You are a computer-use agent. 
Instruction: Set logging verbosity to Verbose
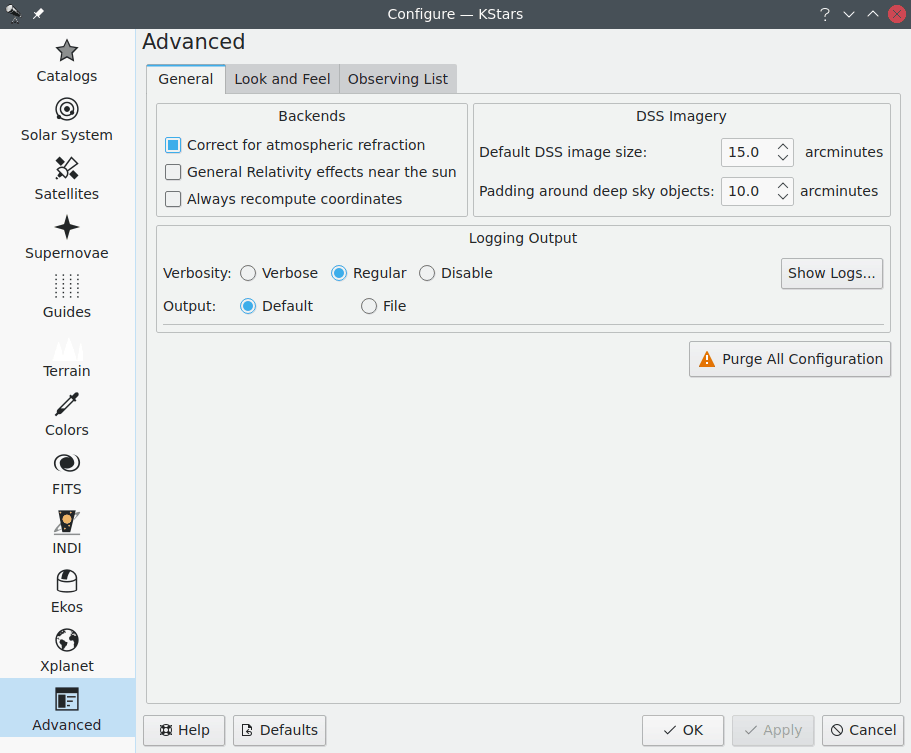248,273
